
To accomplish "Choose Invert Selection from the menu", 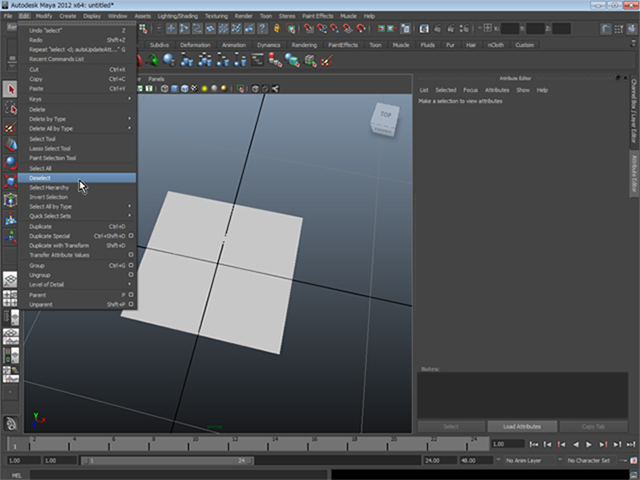I will click(x=78, y=197).
